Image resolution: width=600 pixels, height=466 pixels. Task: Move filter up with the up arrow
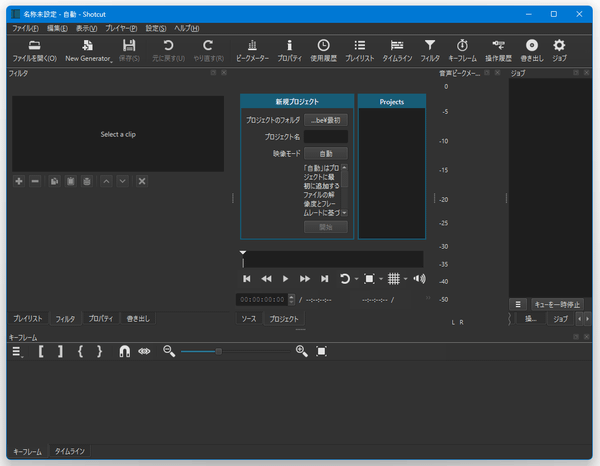point(106,181)
